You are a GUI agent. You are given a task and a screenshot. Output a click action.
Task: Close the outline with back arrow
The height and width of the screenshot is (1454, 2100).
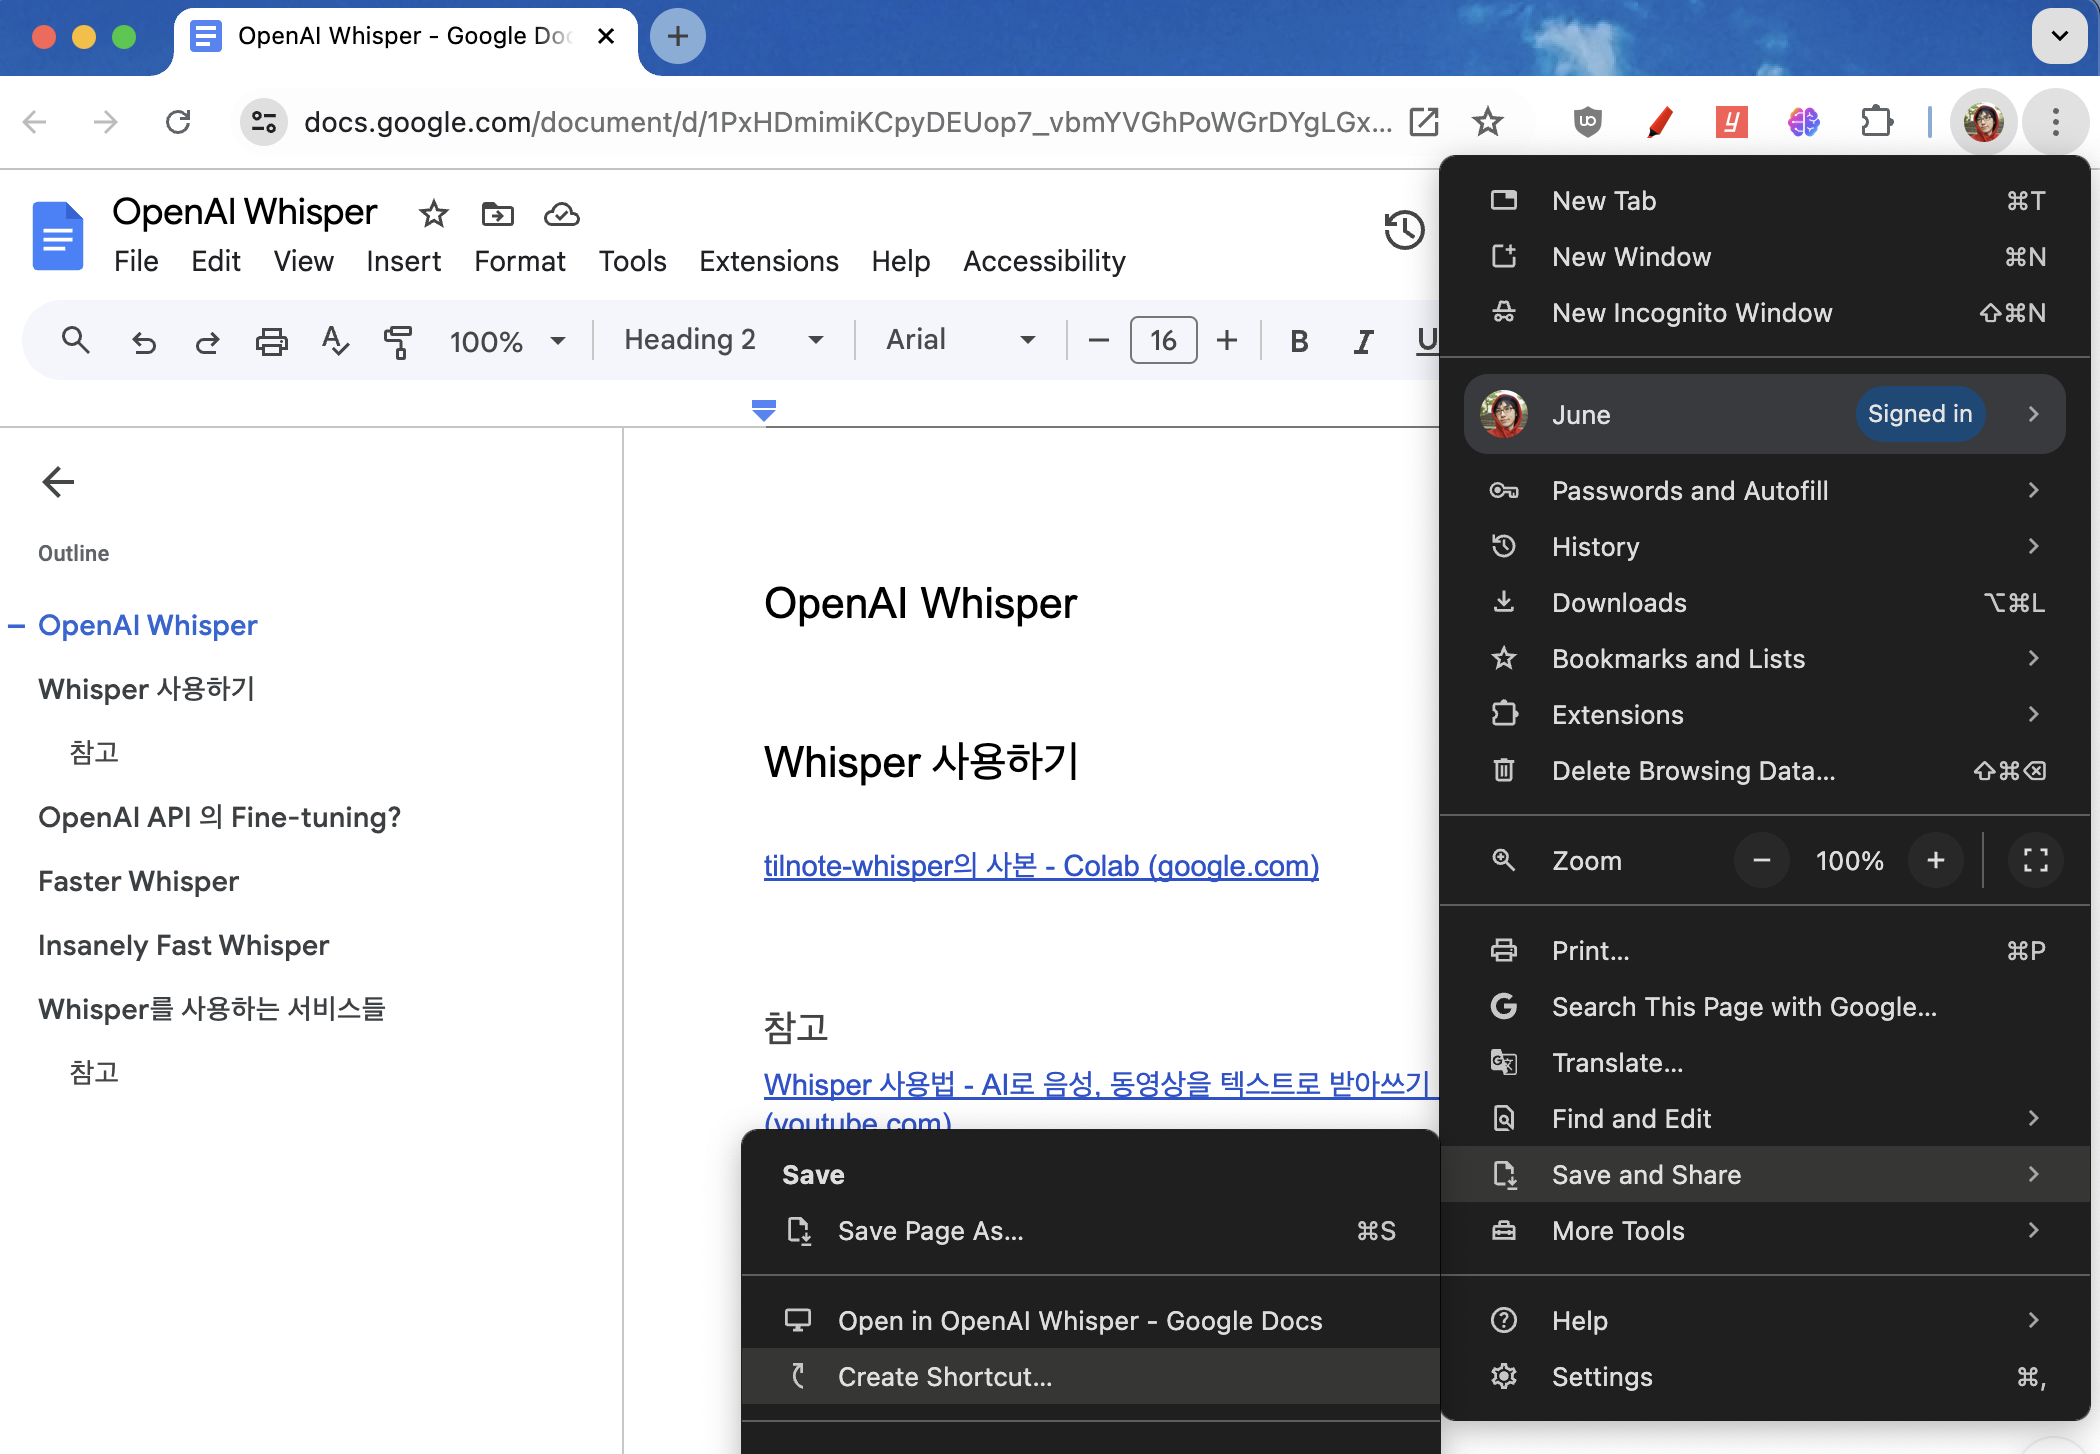coord(58,482)
